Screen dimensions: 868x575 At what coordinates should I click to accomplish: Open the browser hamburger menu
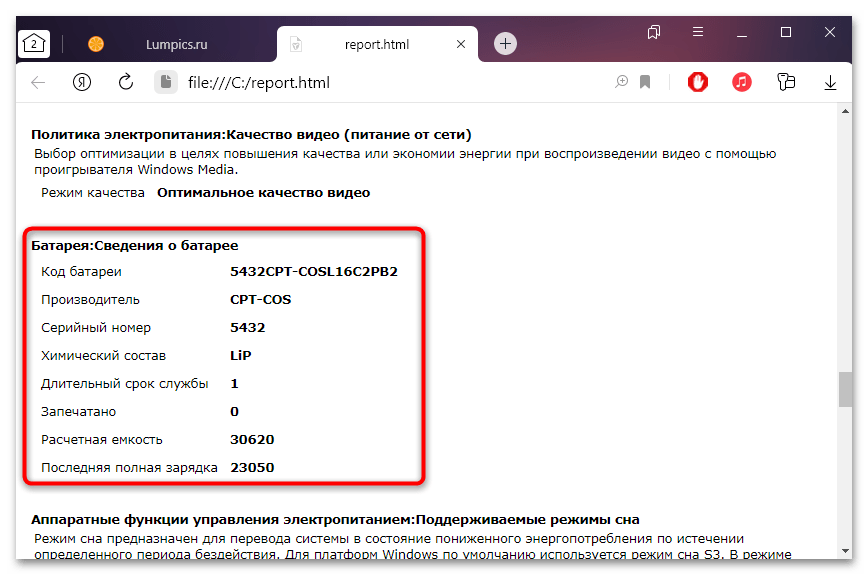698,32
